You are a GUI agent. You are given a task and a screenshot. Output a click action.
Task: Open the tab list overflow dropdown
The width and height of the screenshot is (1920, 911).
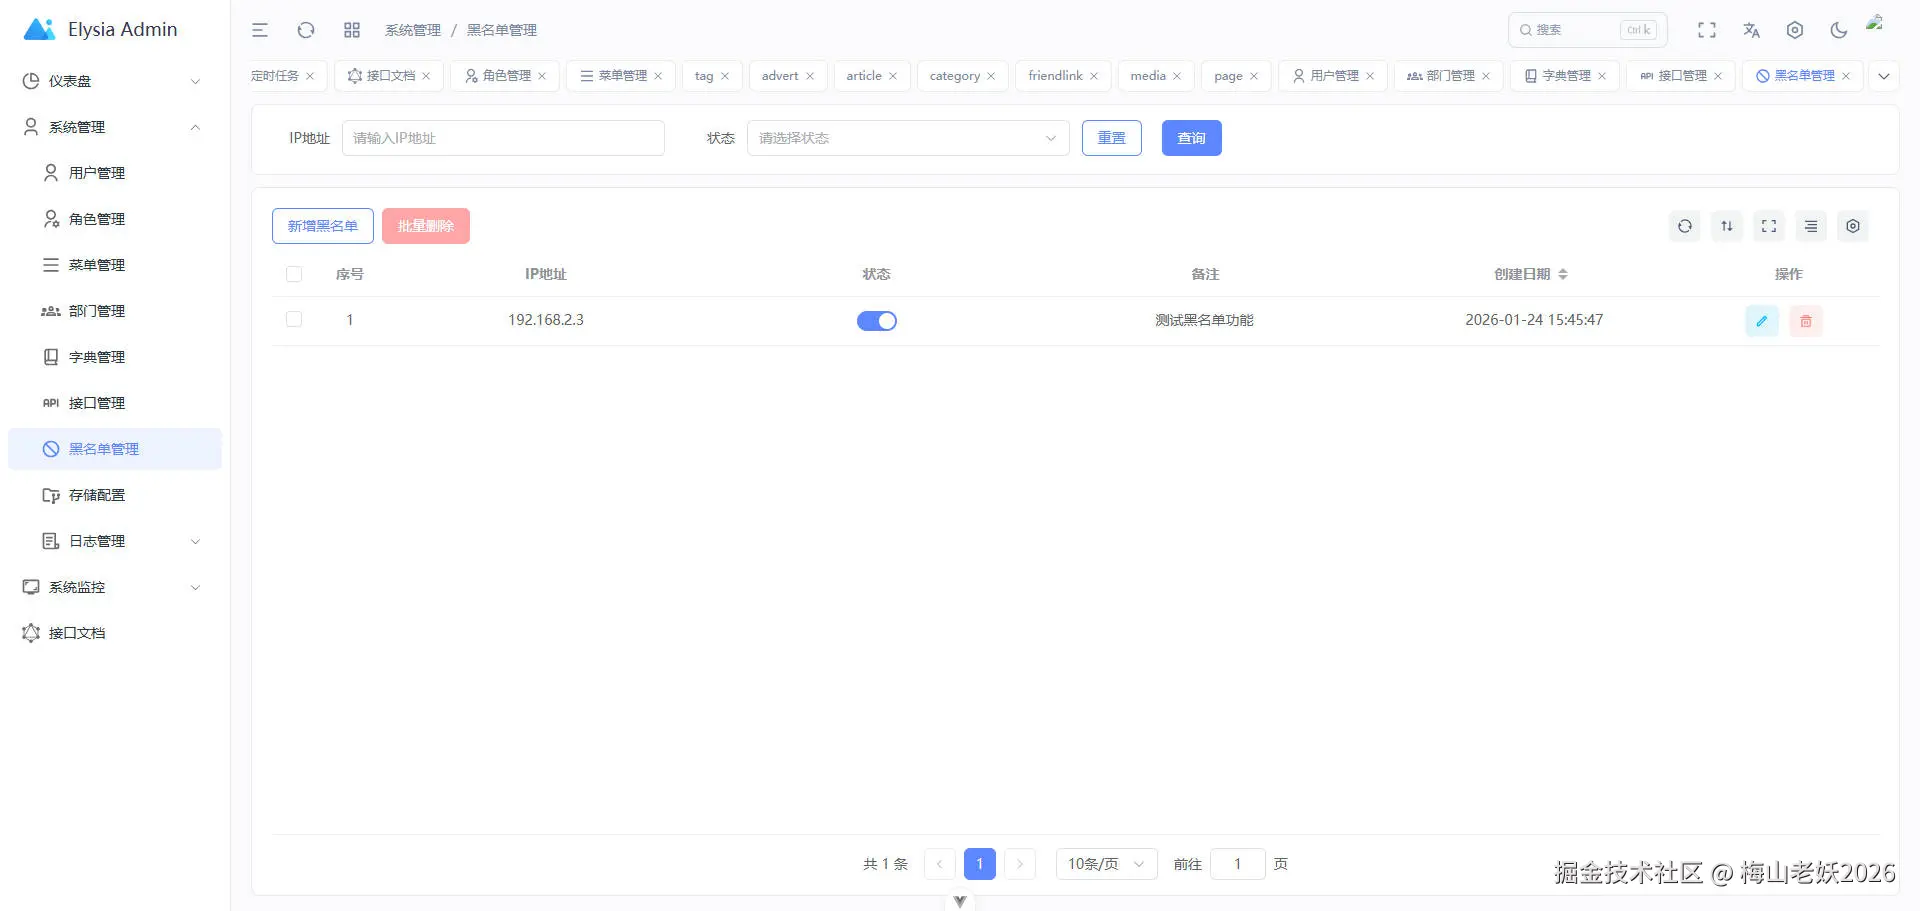point(1884,76)
